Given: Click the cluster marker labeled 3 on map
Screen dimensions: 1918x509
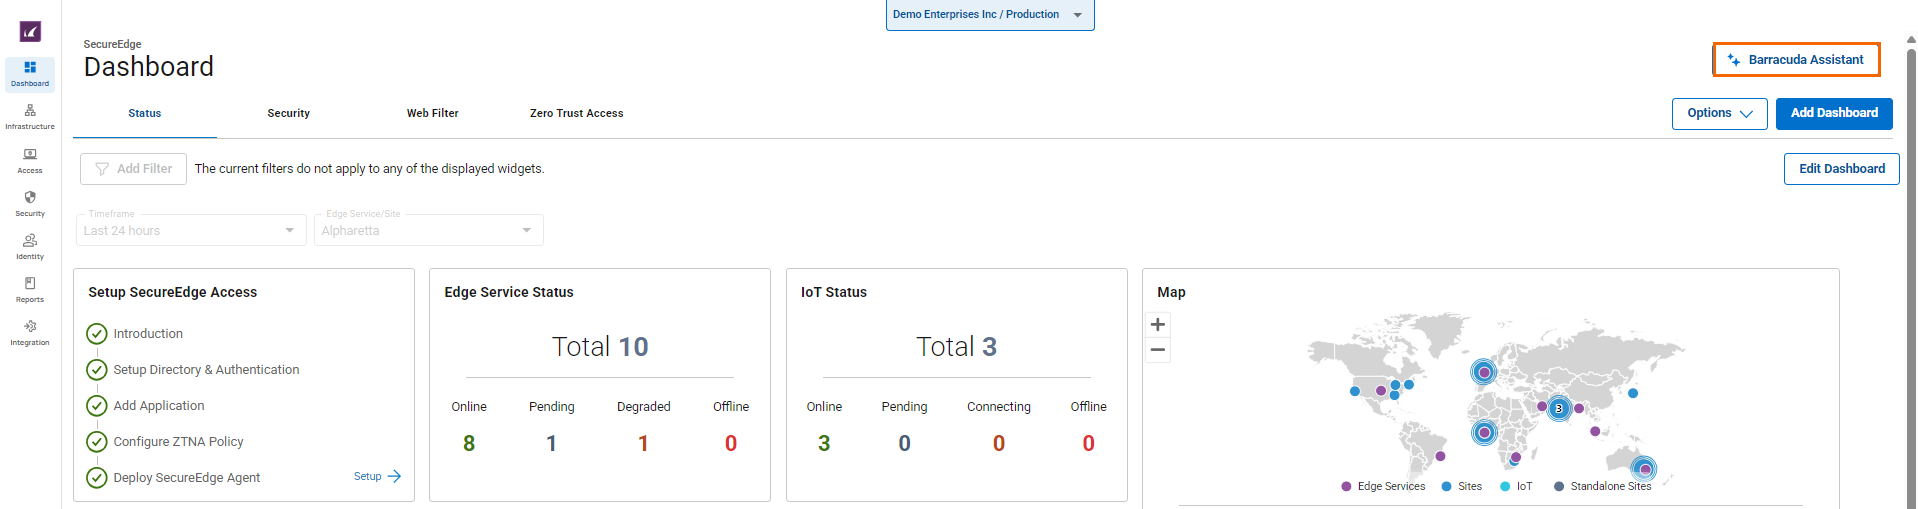Looking at the screenshot, I should pos(1558,408).
